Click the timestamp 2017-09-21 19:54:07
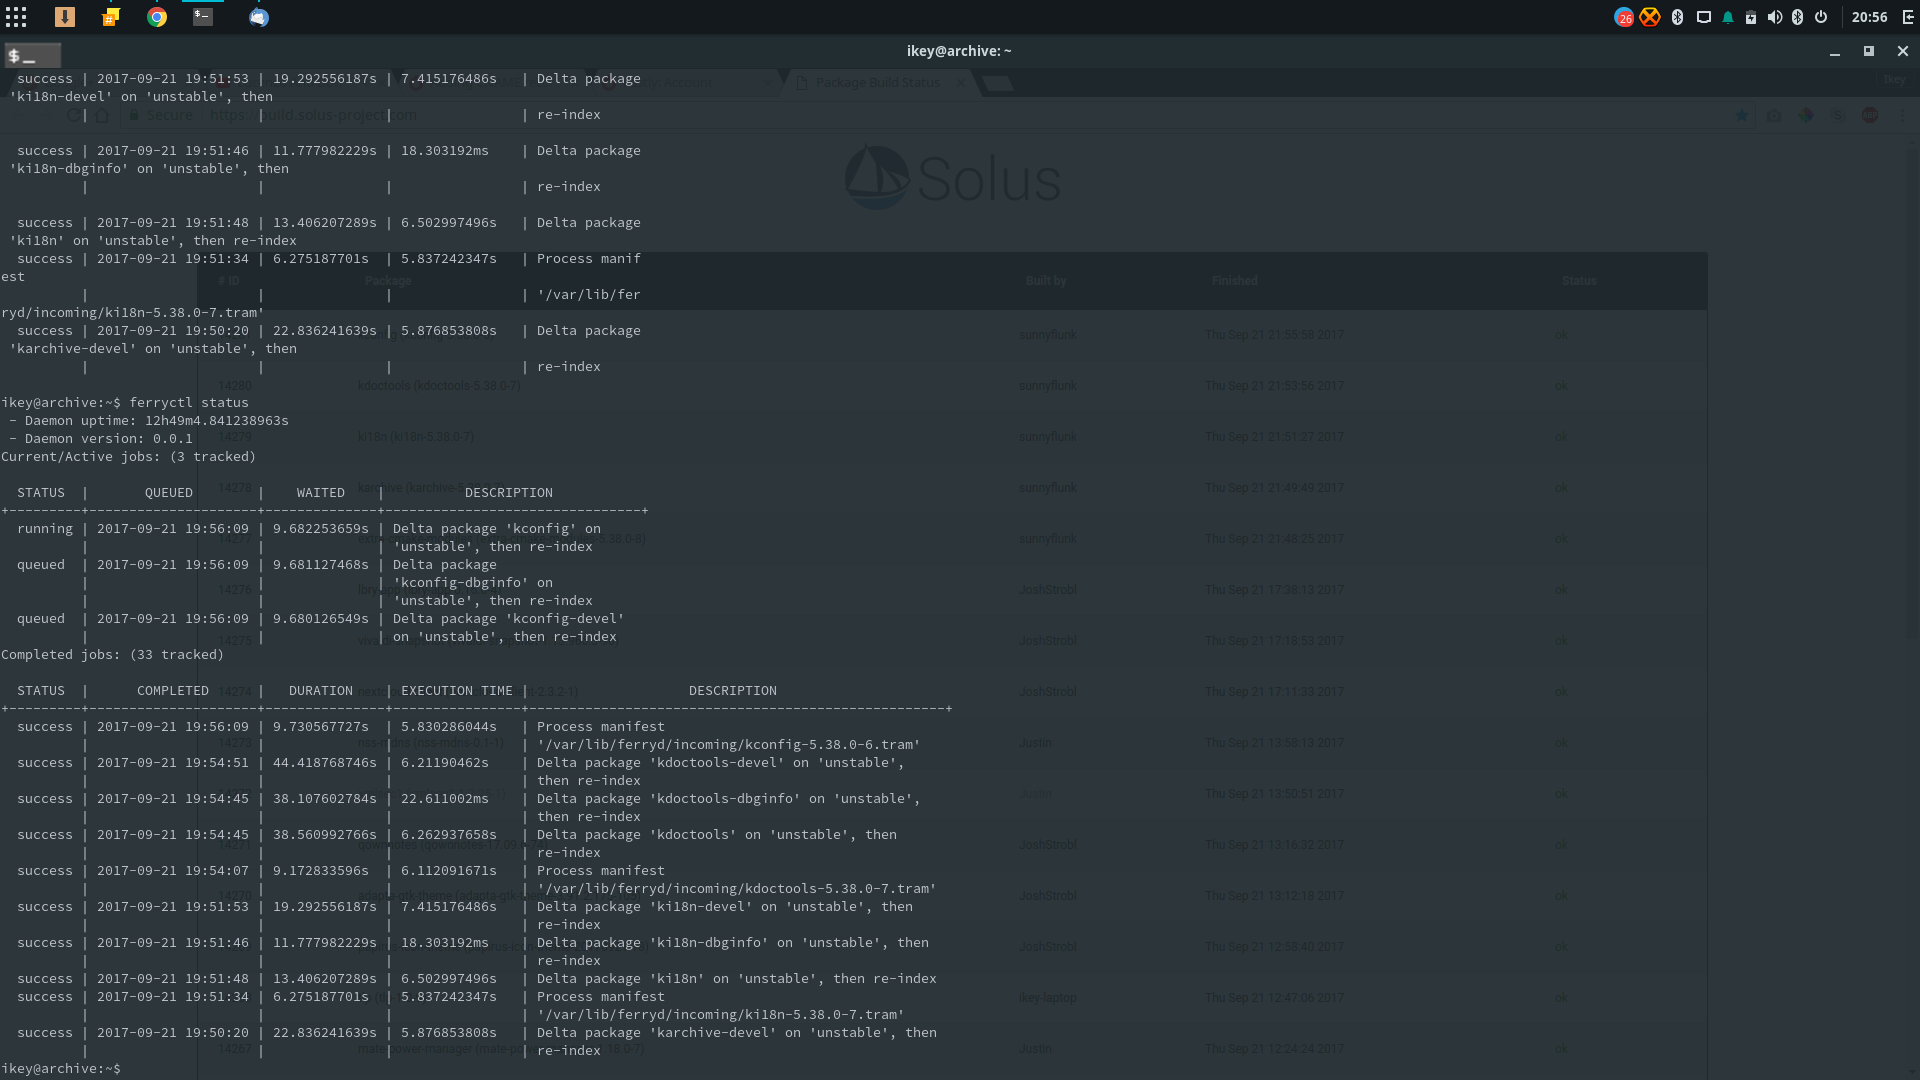This screenshot has height=1080, width=1920. [173, 871]
